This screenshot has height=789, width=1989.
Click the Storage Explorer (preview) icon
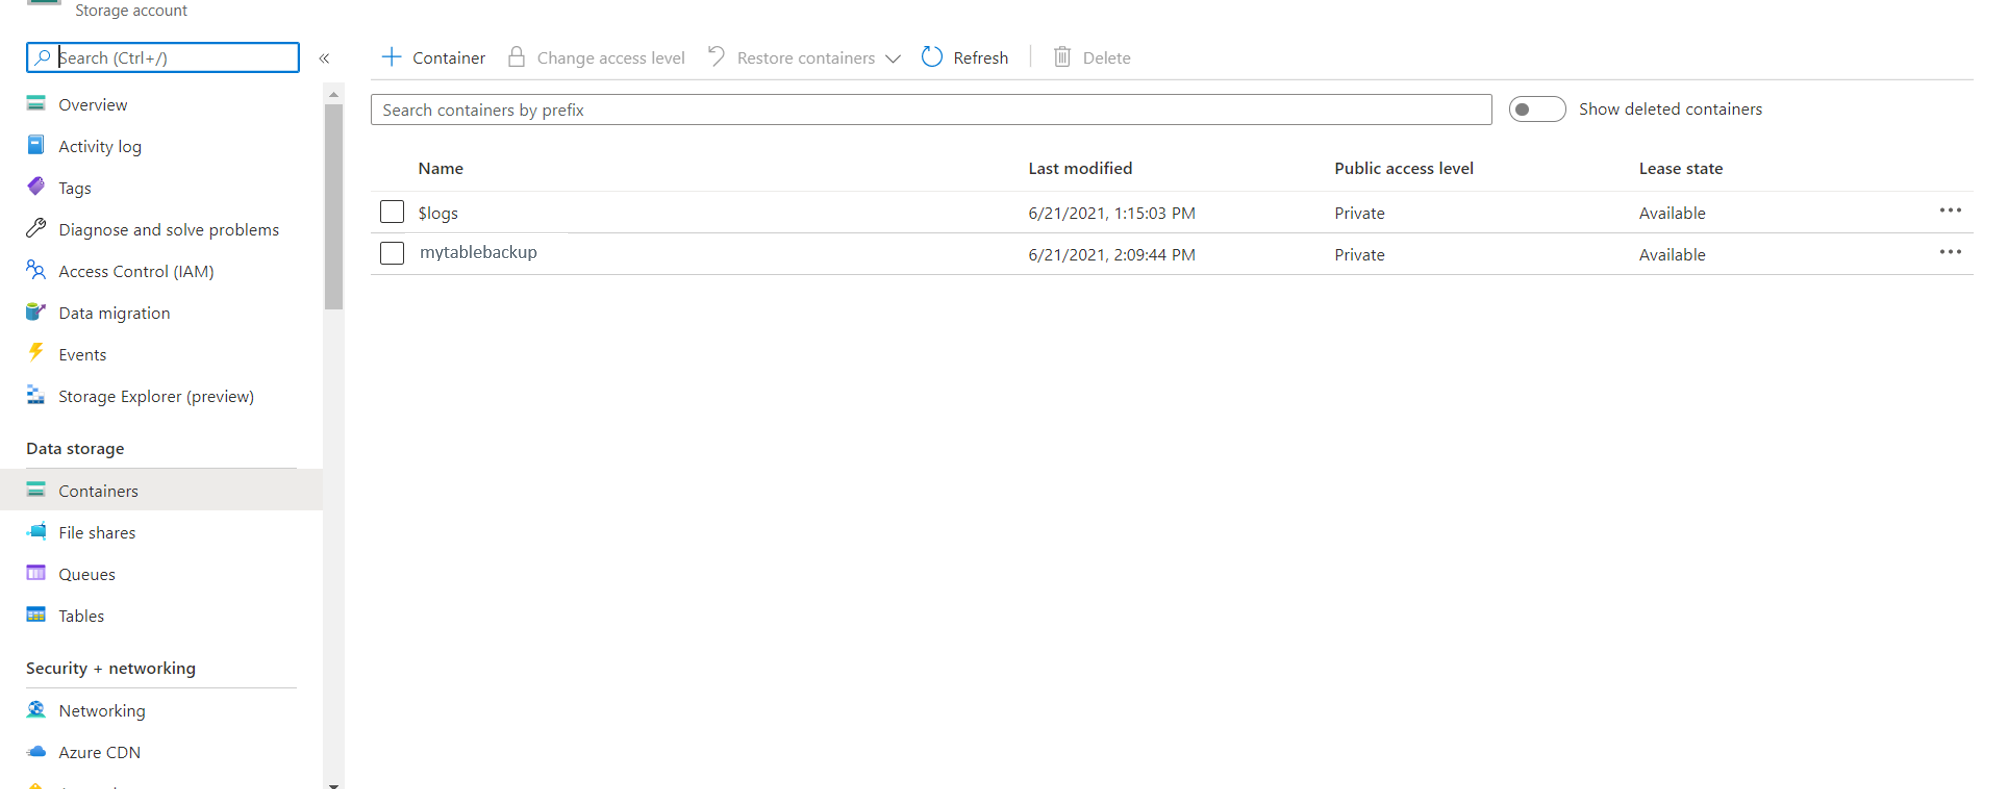36,395
